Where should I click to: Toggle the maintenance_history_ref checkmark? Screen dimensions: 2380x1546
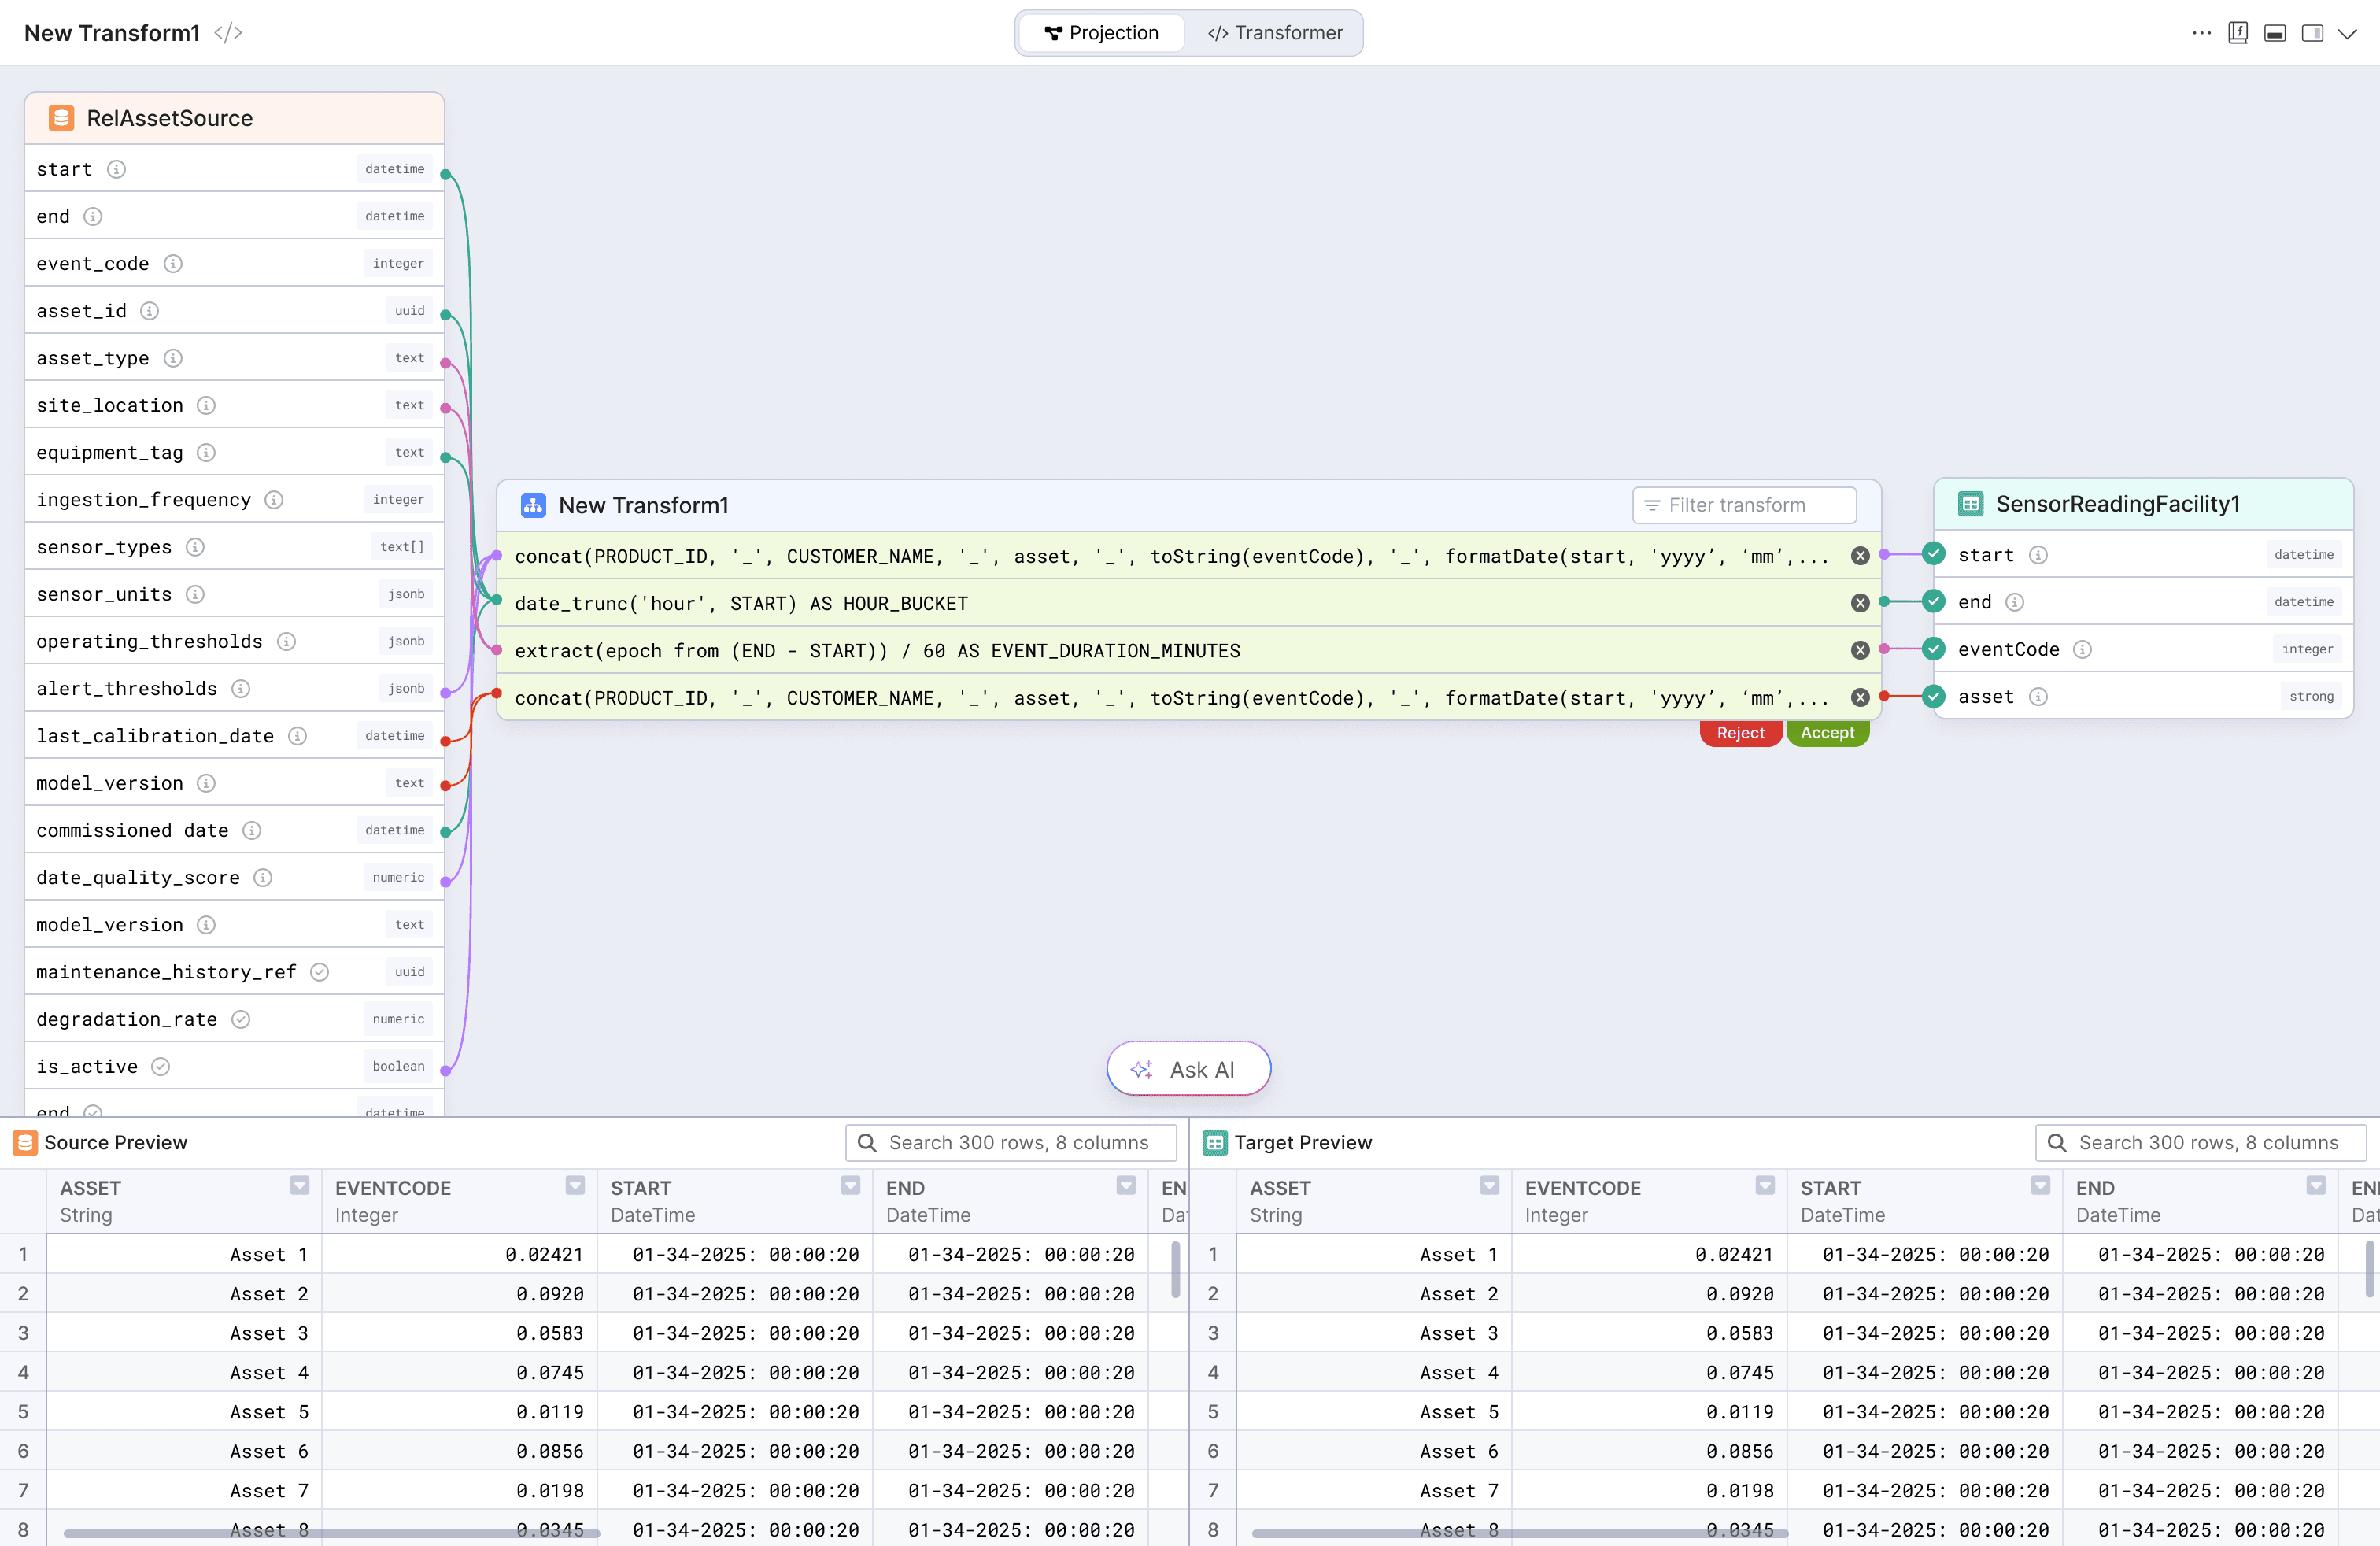click(319, 971)
